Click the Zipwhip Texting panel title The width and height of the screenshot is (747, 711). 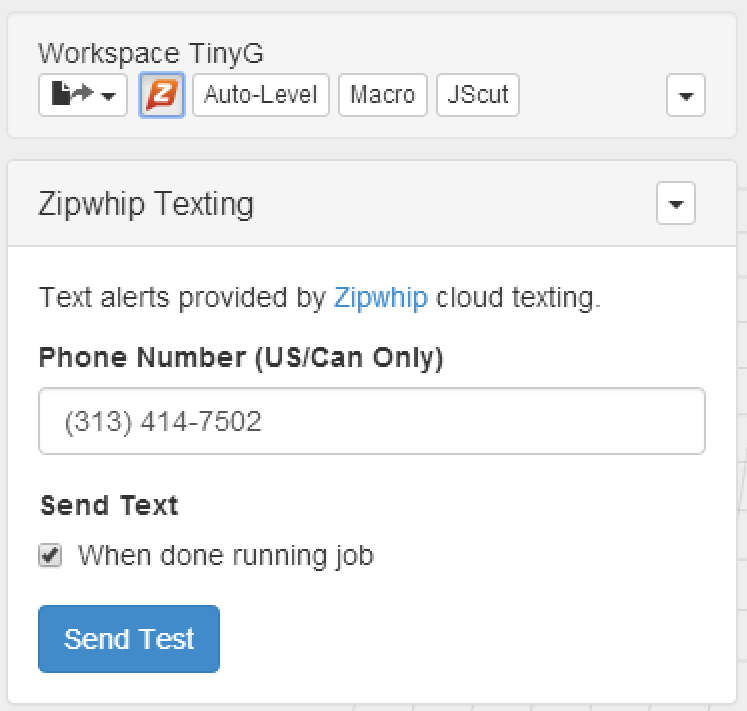[146, 204]
